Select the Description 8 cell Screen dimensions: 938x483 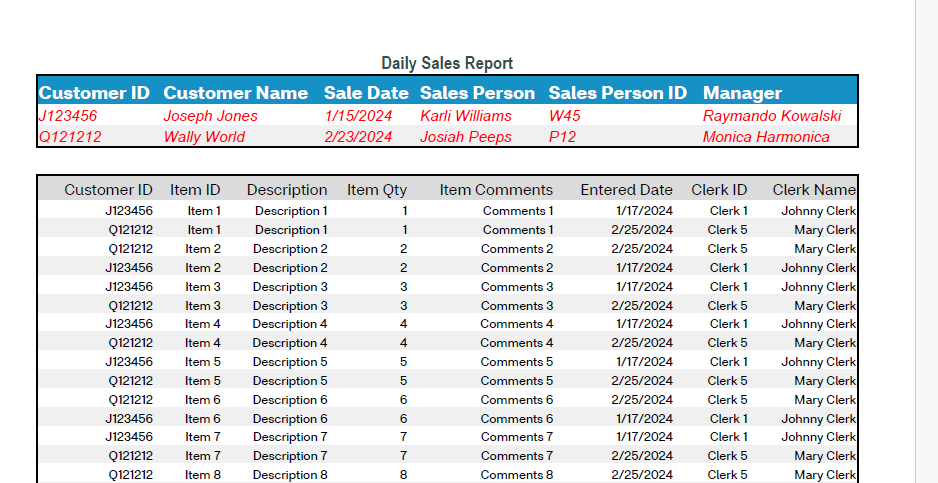click(x=290, y=475)
